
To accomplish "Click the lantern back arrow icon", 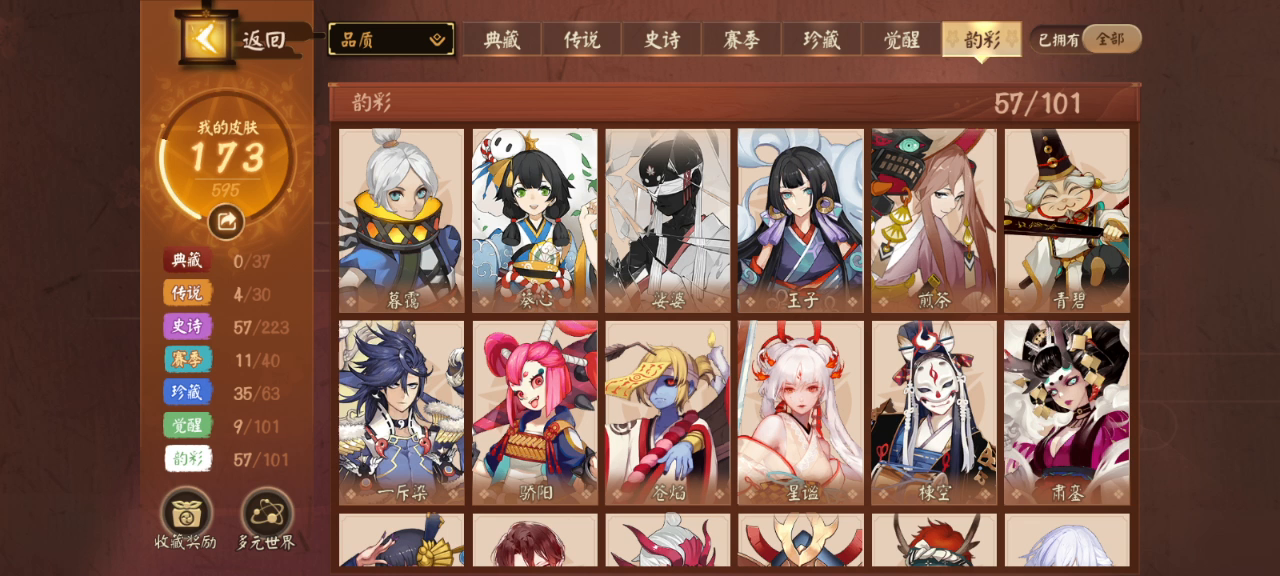I will point(207,38).
